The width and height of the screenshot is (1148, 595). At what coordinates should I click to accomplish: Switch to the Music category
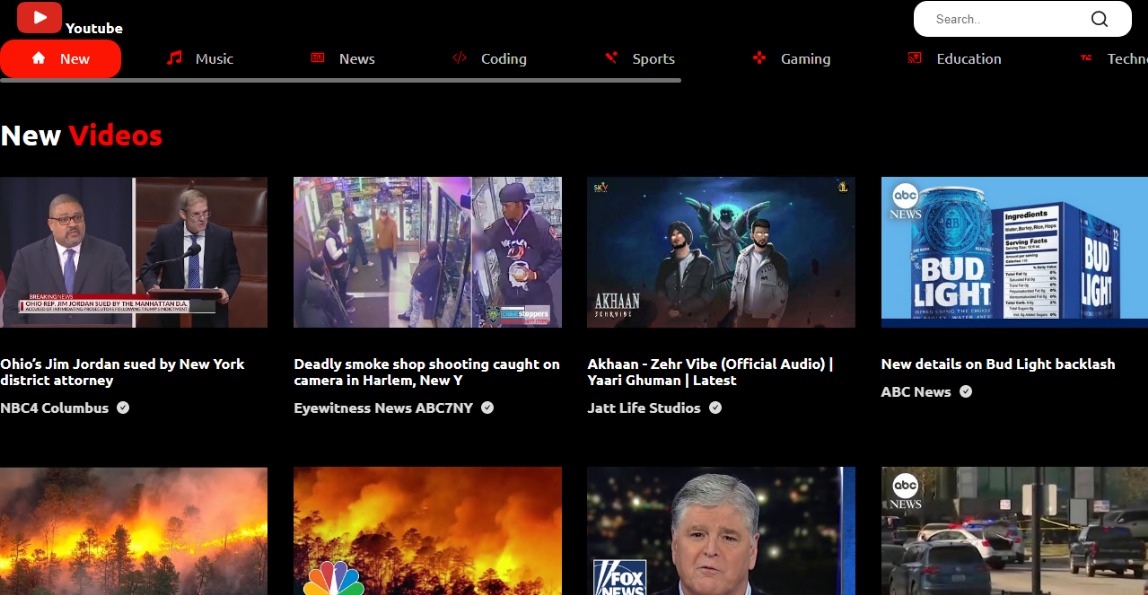point(200,59)
